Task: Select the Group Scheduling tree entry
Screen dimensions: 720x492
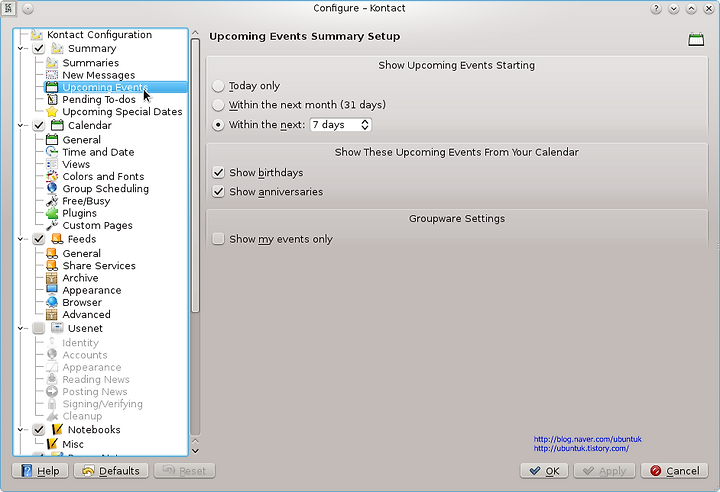Action: [106, 188]
